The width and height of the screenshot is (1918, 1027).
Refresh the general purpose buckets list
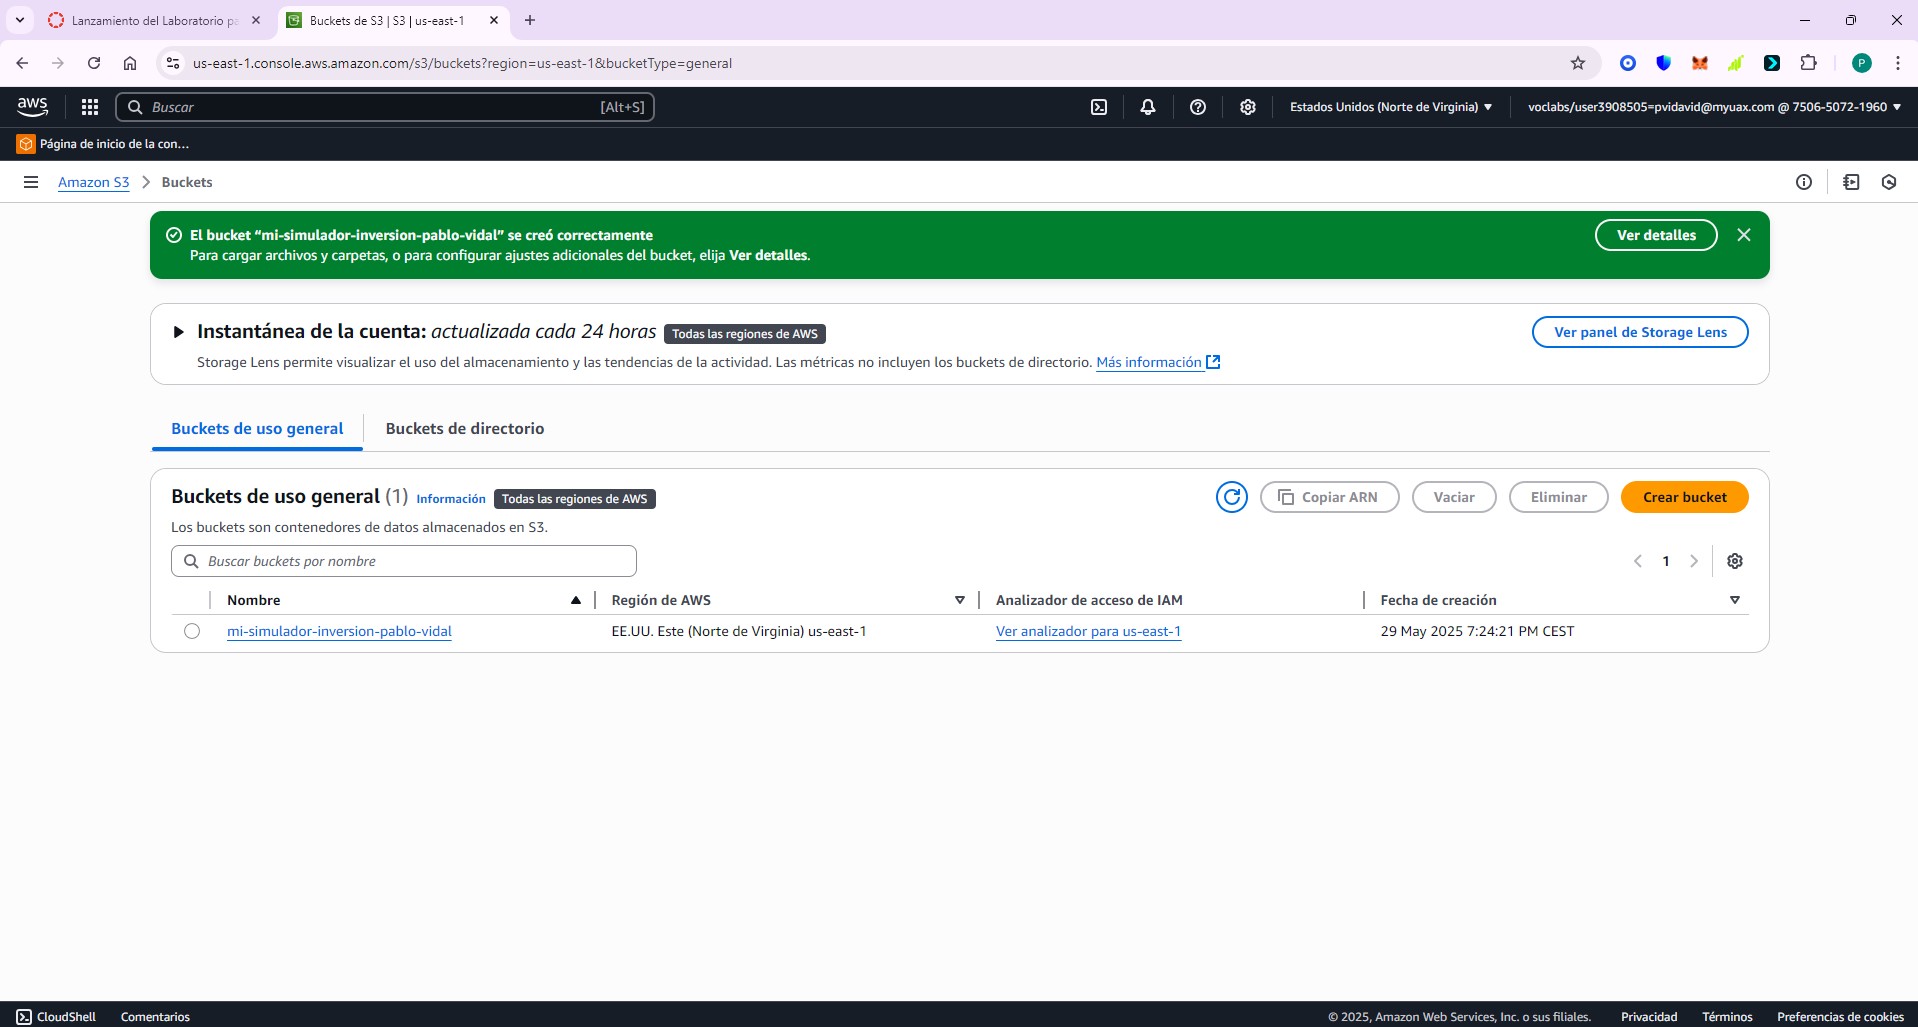pyautogui.click(x=1232, y=497)
